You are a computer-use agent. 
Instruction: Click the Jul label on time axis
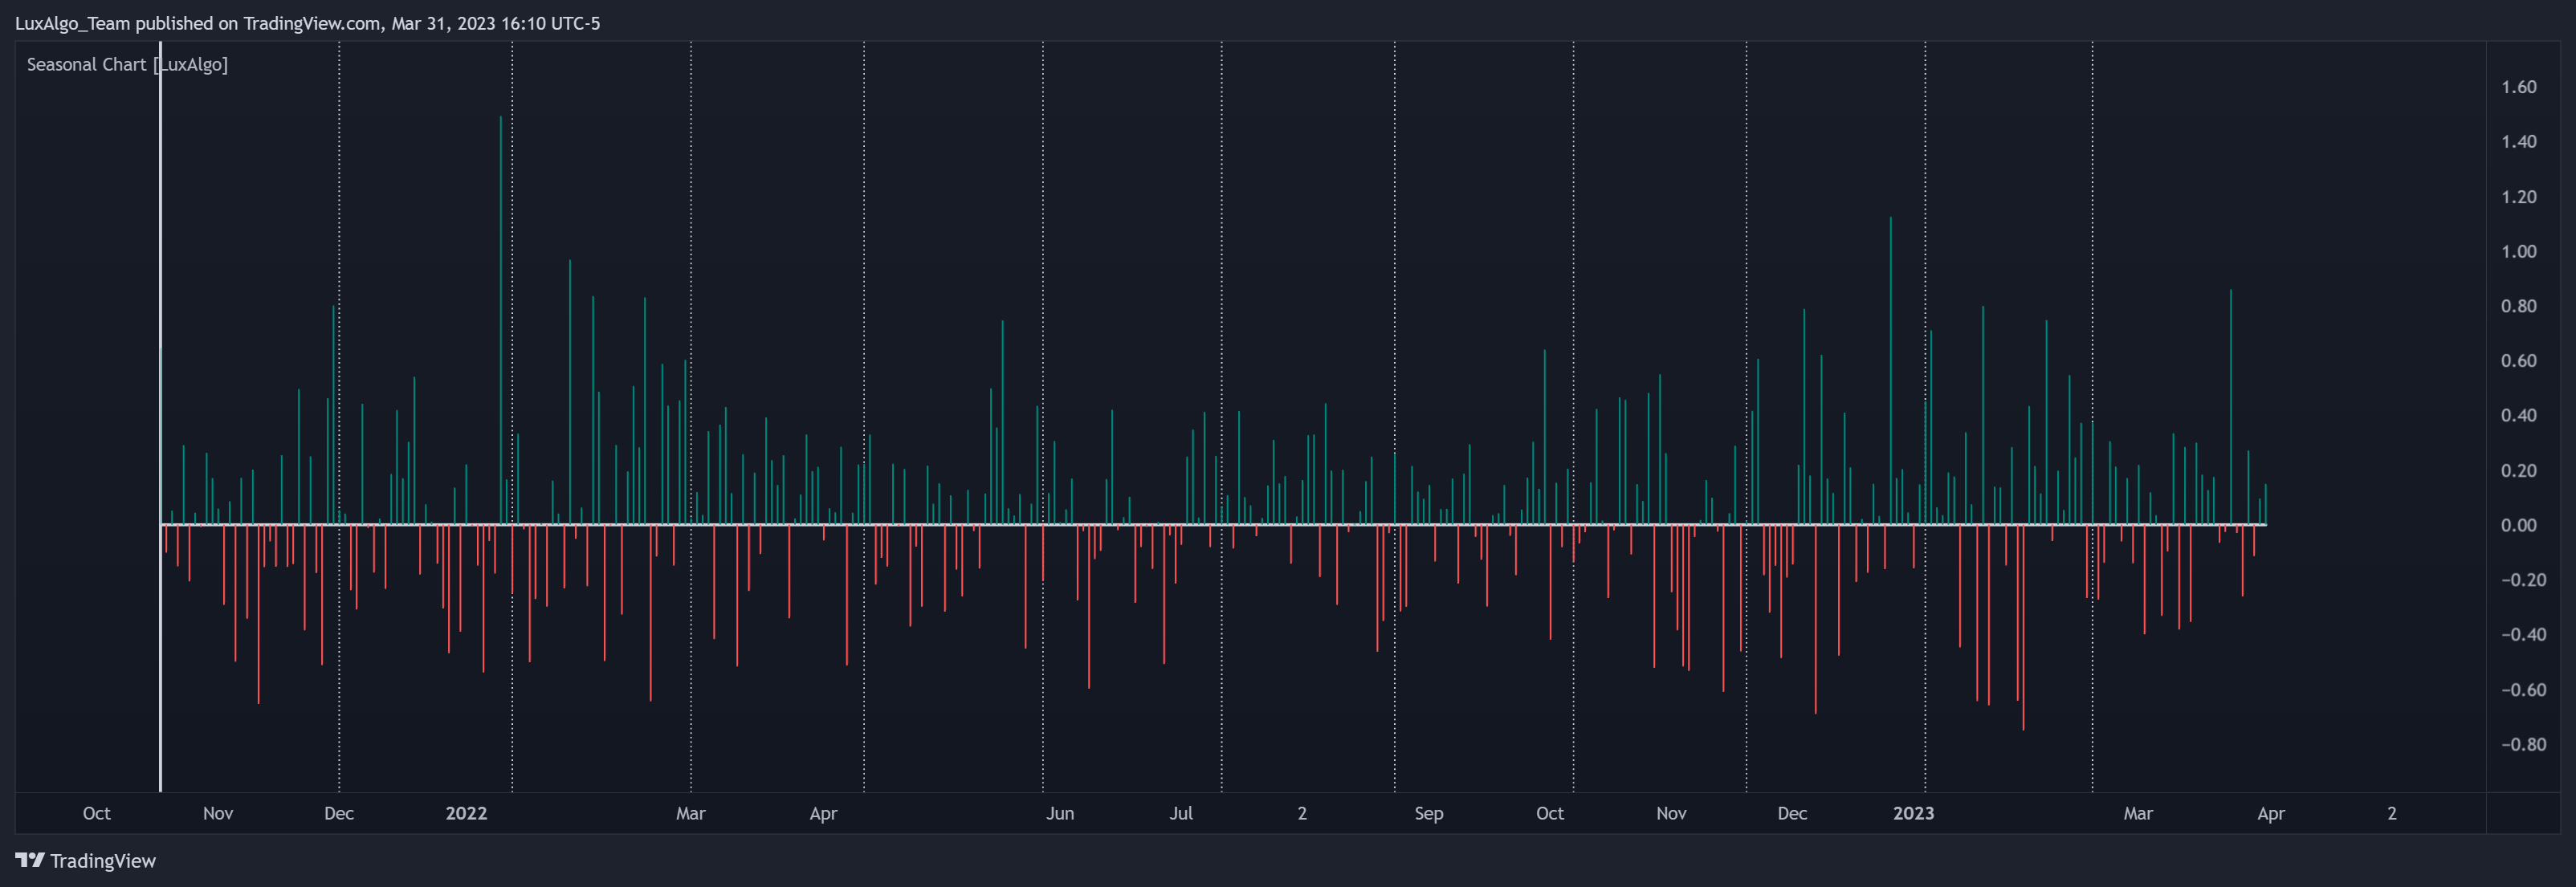[x=1181, y=813]
